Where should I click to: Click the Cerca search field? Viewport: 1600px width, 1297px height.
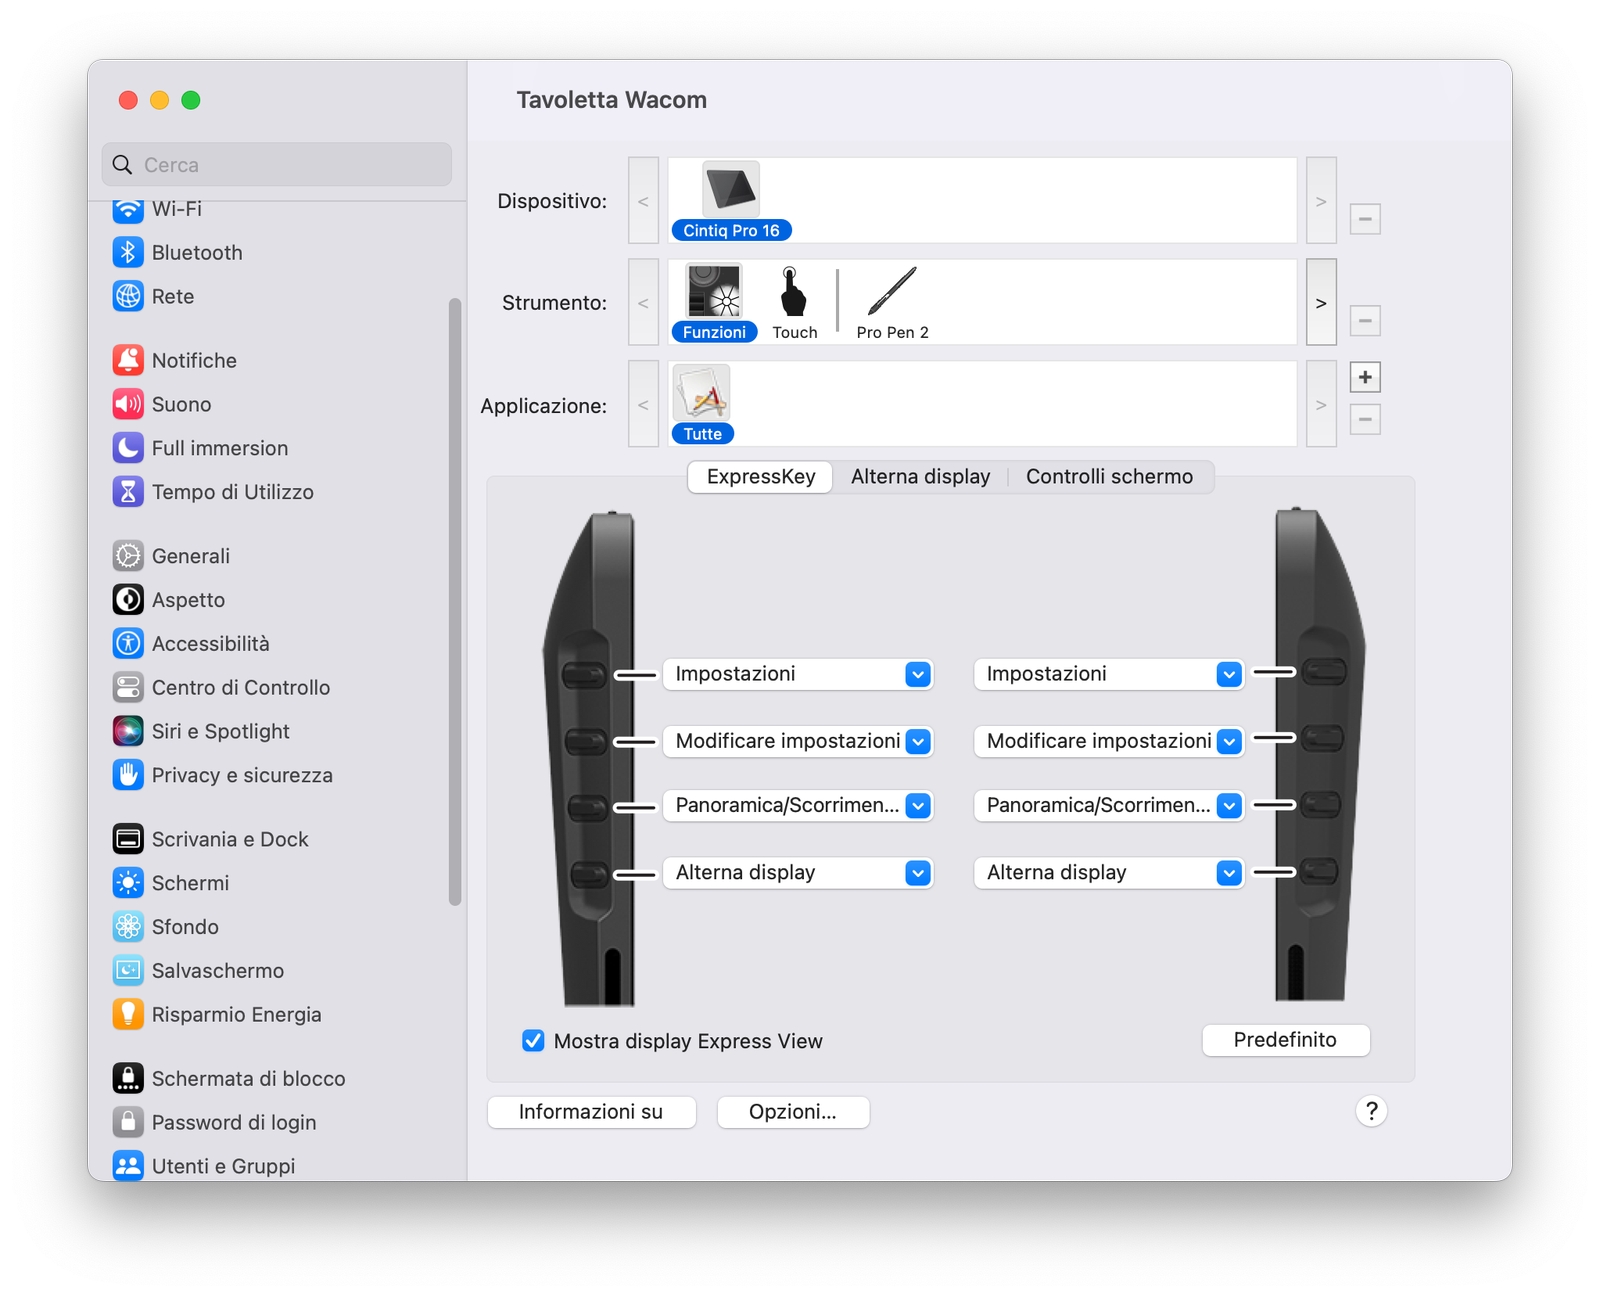pyautogui.click(x=277, y=164)
